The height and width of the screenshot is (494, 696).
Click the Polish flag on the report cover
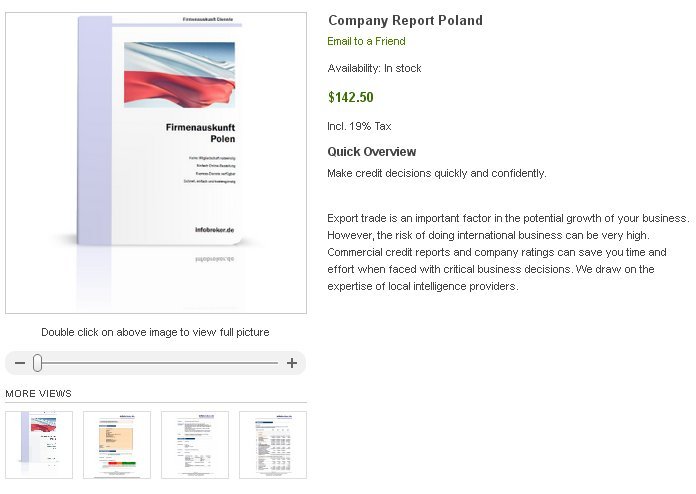(180, 75)
